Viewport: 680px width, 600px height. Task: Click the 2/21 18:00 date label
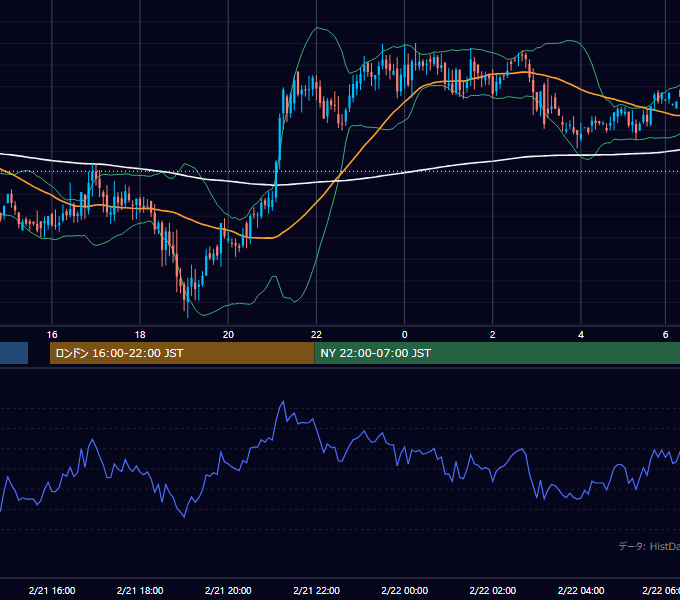pyautogui.click(x=140, y=590)
